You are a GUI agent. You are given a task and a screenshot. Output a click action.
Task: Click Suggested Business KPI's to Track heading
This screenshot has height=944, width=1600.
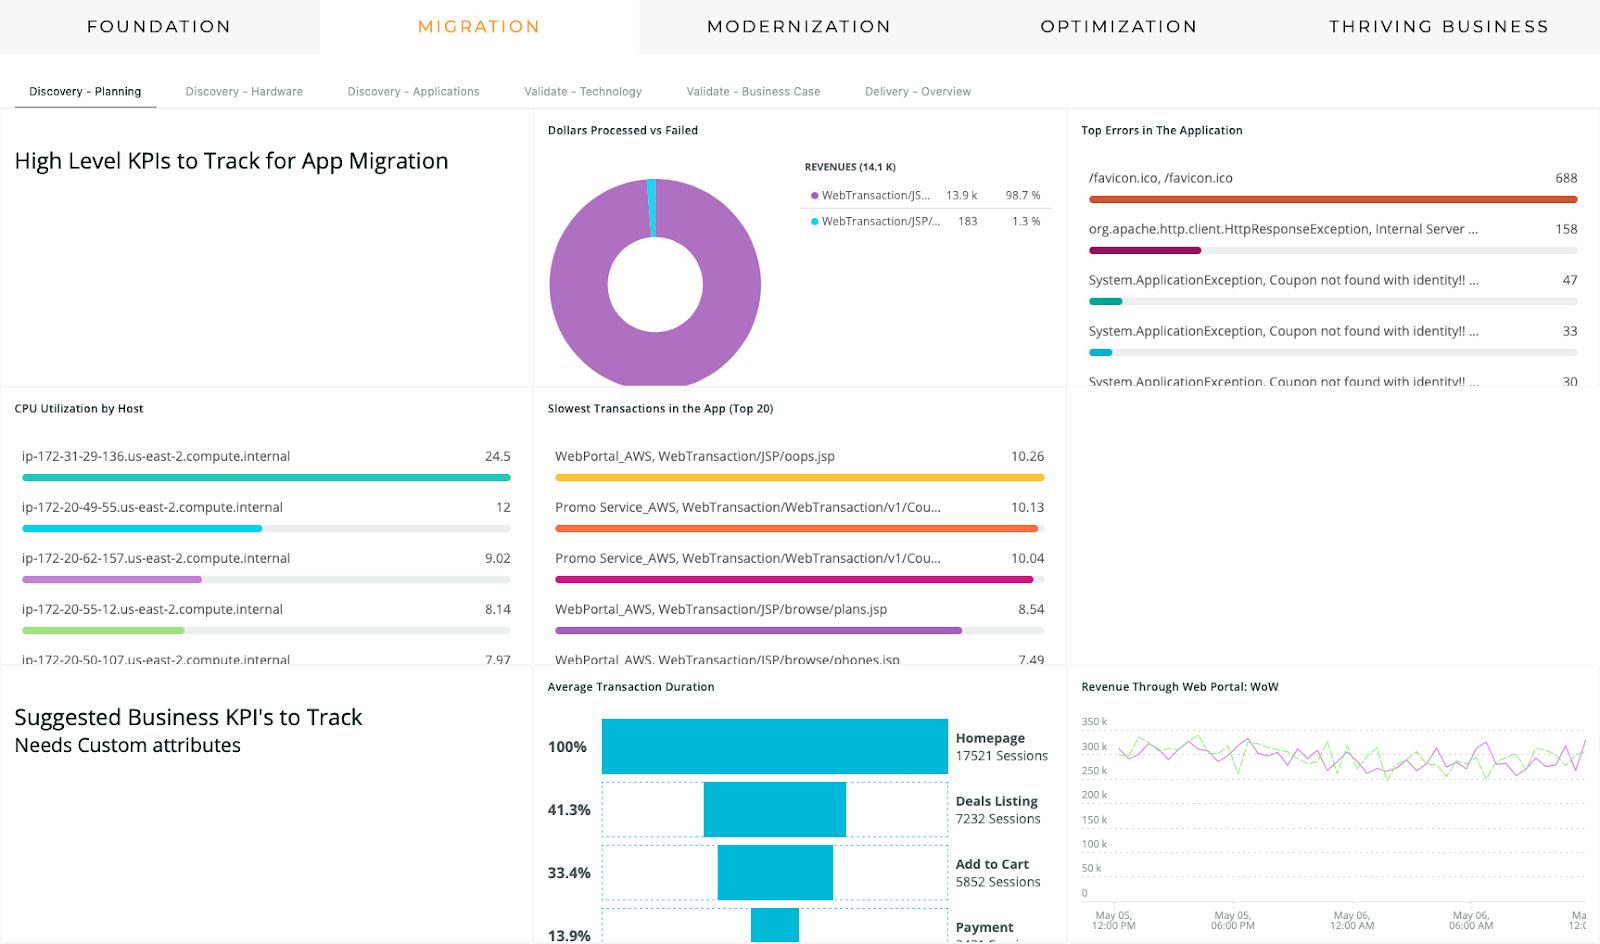[188, 717]
